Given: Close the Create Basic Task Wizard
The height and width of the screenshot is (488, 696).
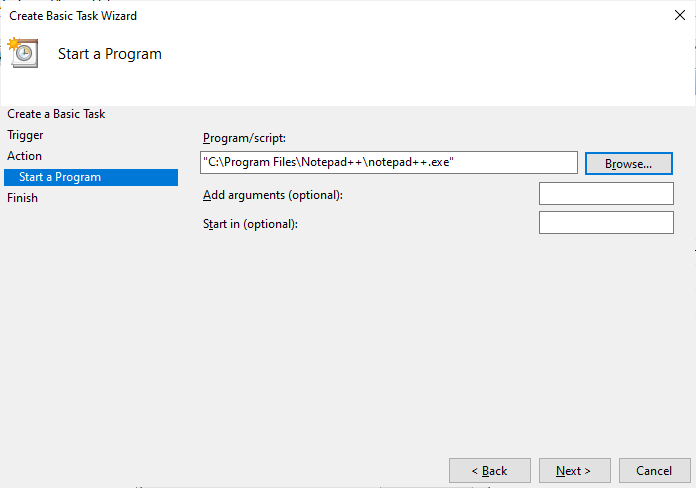Looking at the screenshot, I should pyautogui.click(x=680, y=15).
